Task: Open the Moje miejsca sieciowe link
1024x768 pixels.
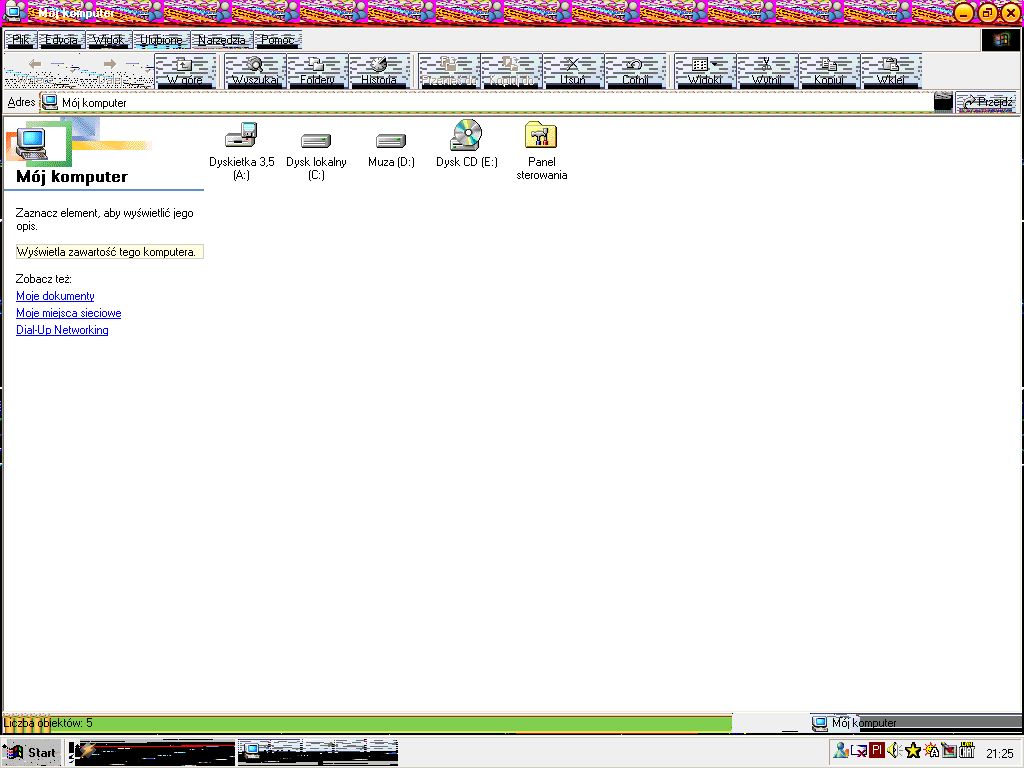Action: pos(68,313)
